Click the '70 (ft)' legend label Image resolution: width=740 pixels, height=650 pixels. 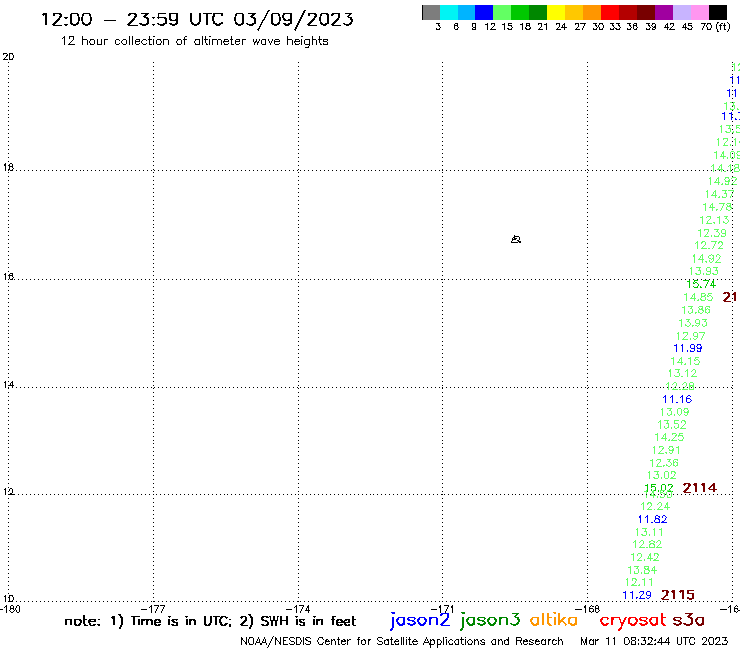(715, 26)
